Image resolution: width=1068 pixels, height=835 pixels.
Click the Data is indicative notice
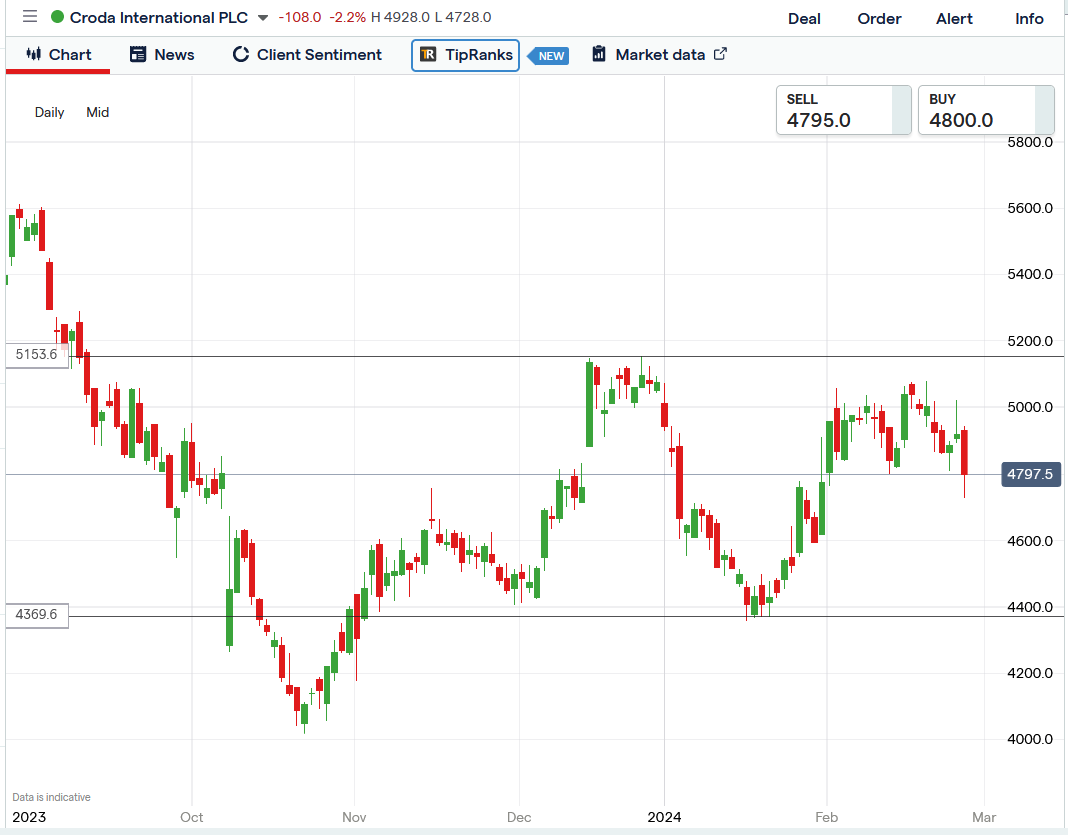pos(51,798)
